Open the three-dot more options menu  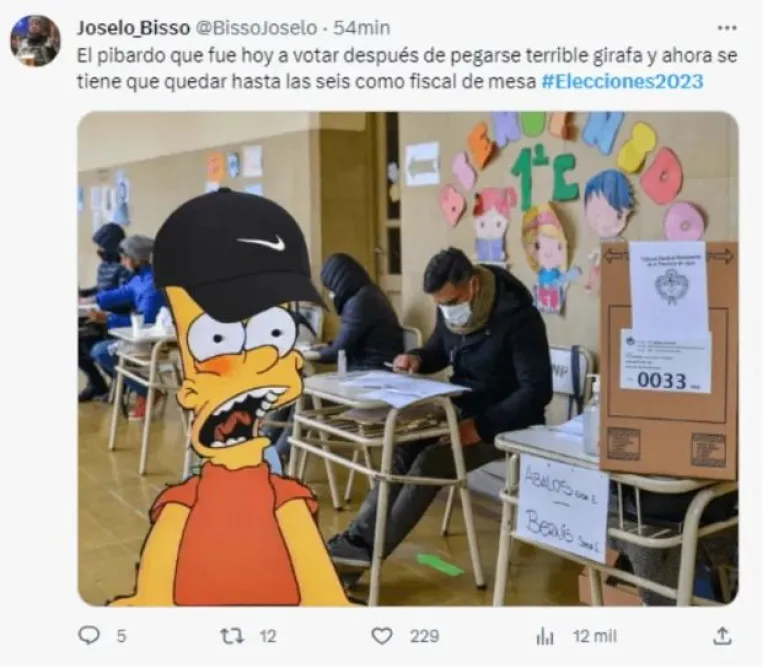click(x=727, y=28)
